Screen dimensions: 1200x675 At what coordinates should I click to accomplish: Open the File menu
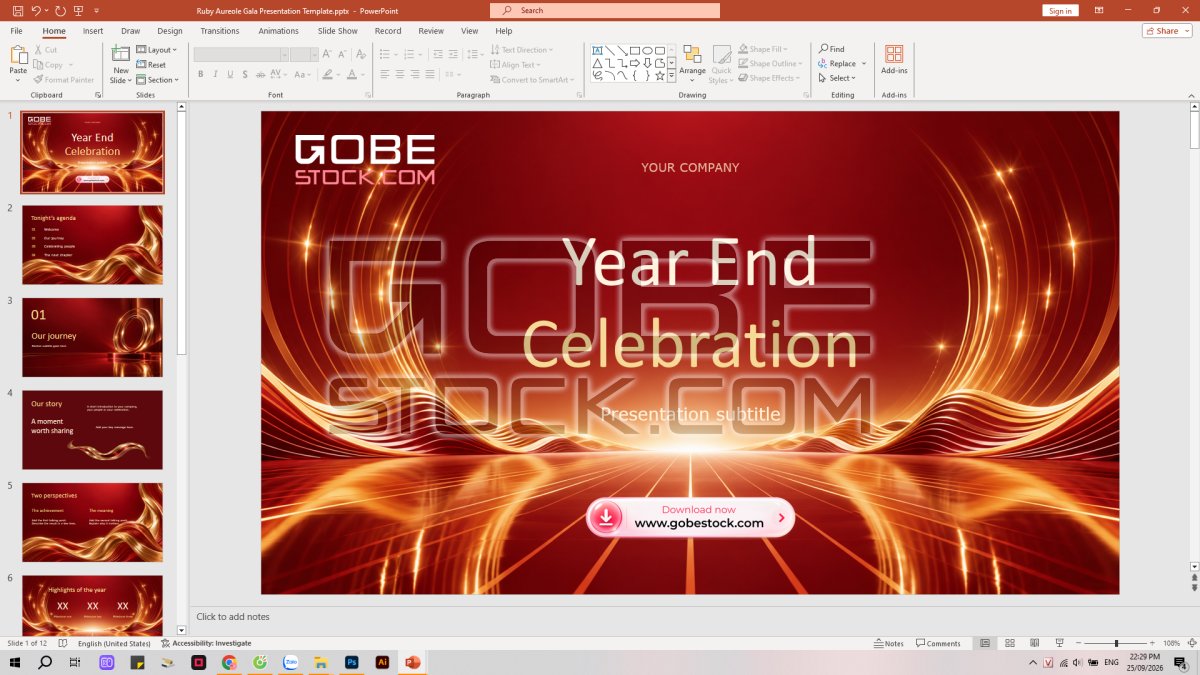(16, 31)
